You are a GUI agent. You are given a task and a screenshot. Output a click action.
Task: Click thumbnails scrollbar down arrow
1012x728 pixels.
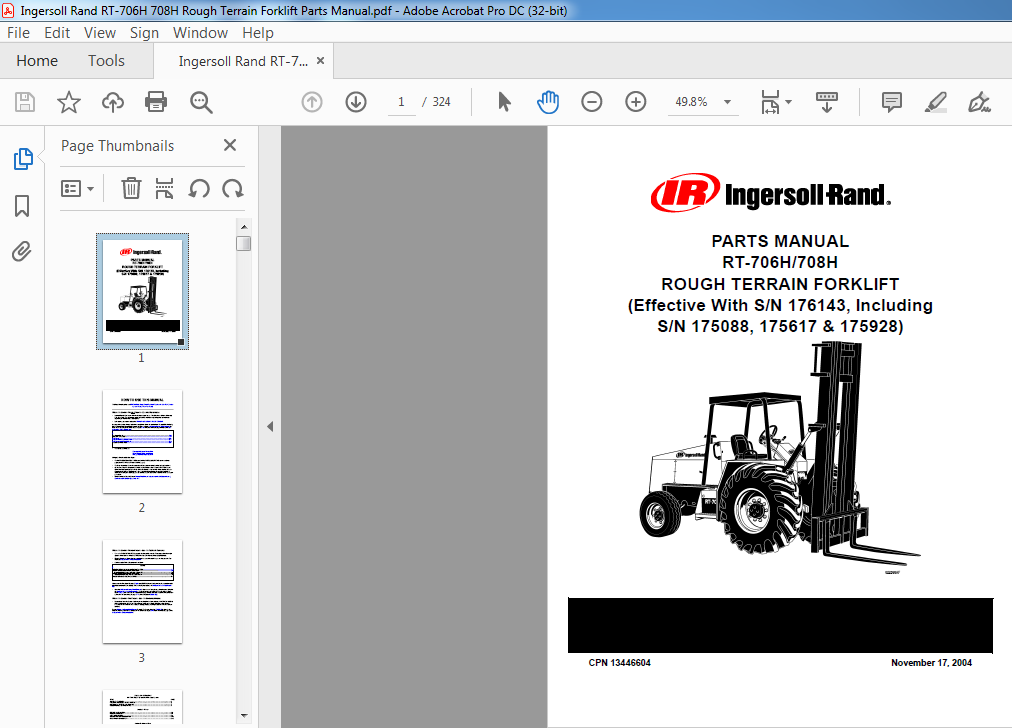pos(243,715)
